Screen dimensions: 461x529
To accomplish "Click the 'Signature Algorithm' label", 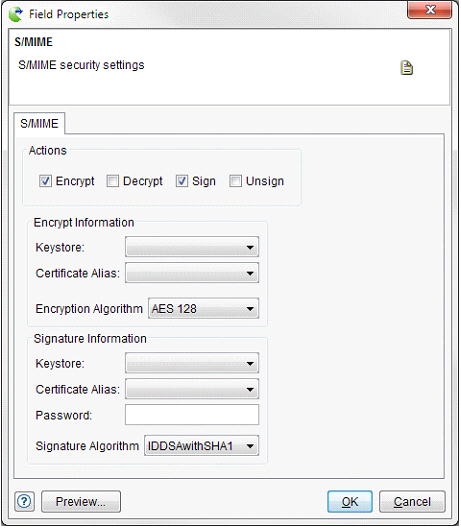I will point(87,446).
